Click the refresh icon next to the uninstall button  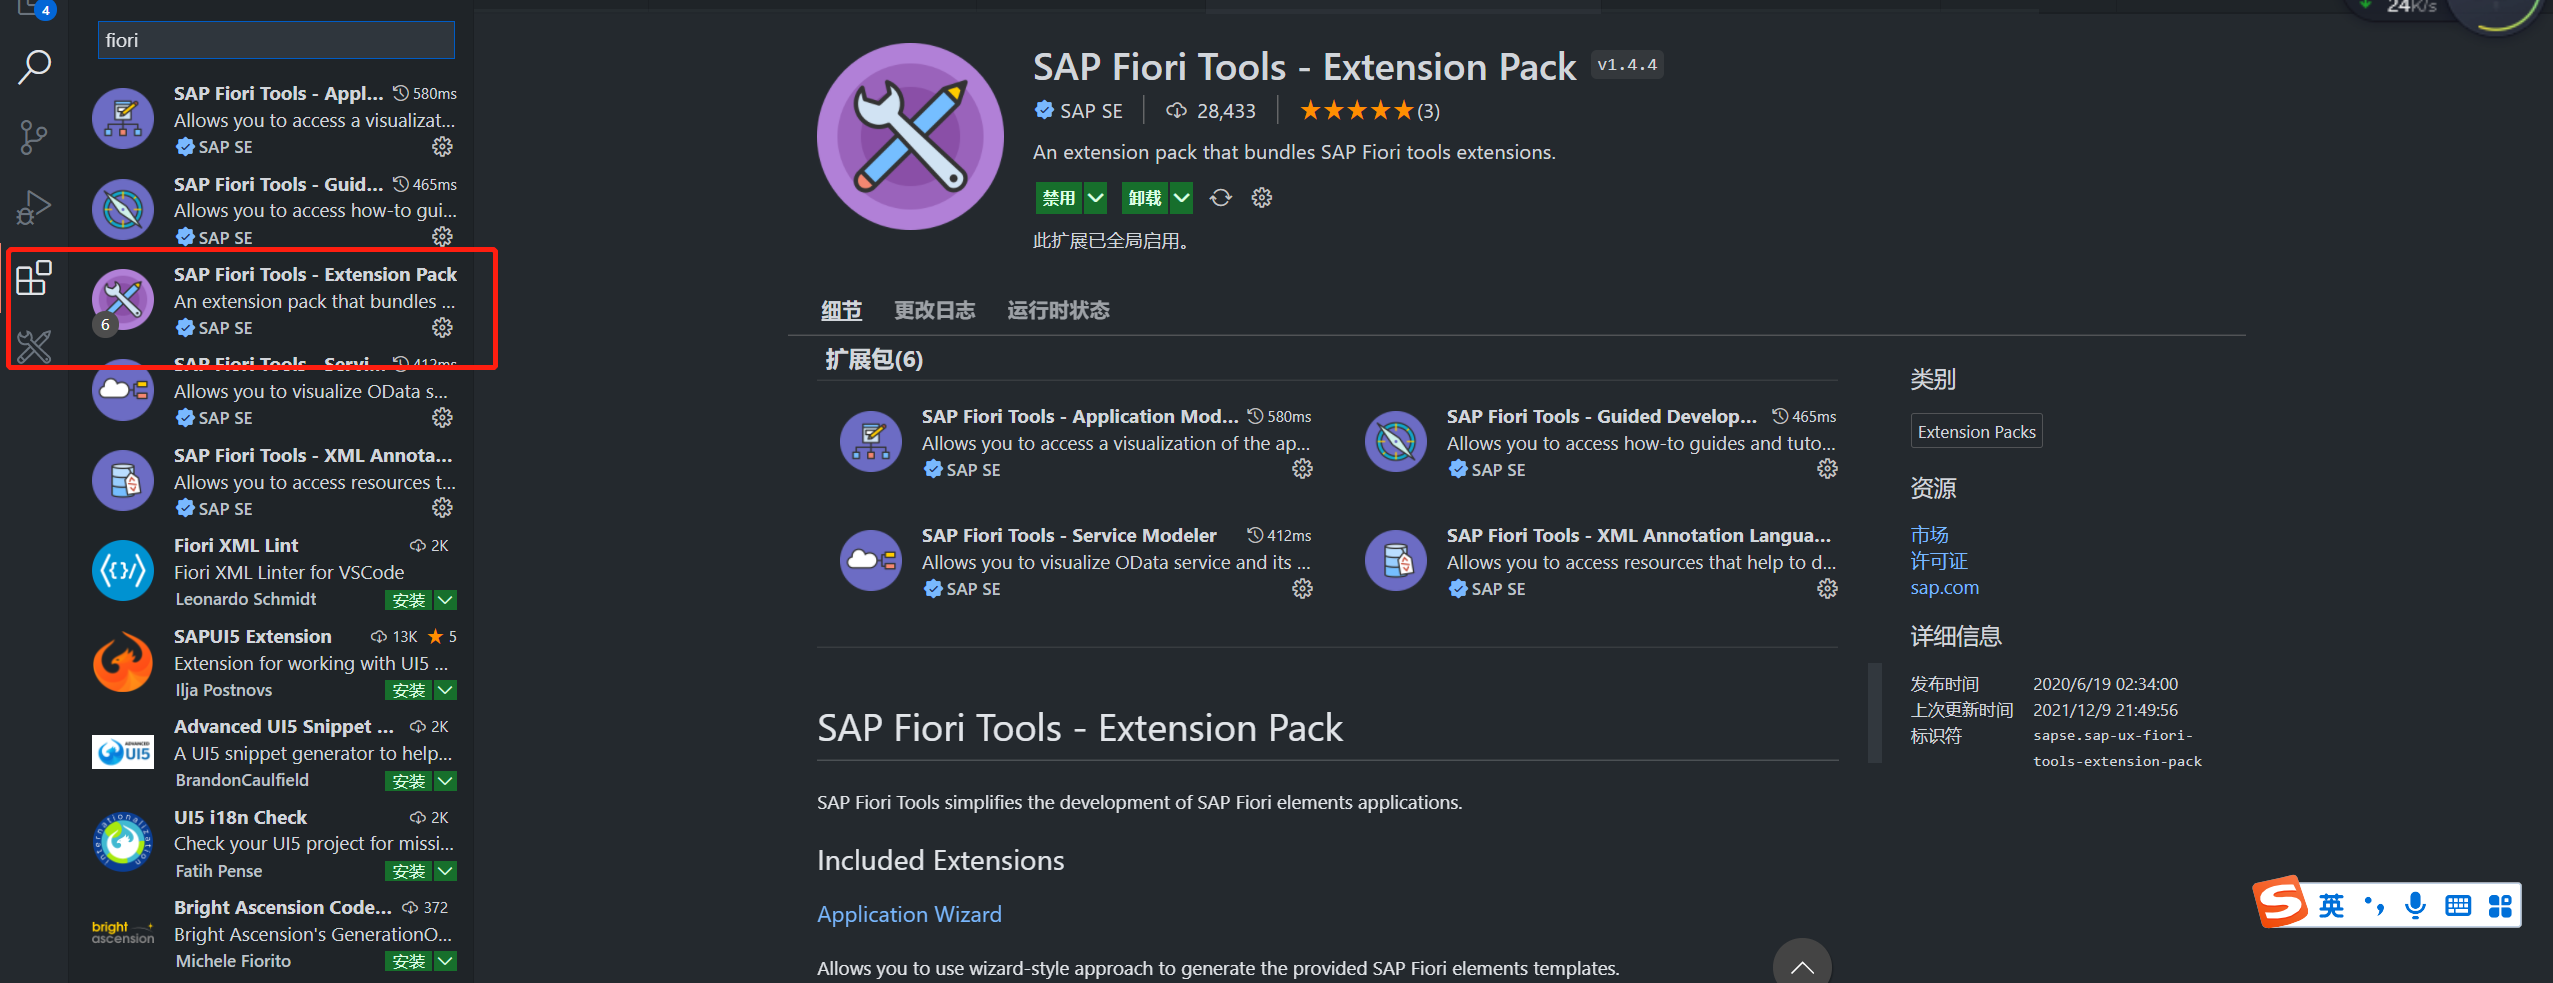point(1220,197)
